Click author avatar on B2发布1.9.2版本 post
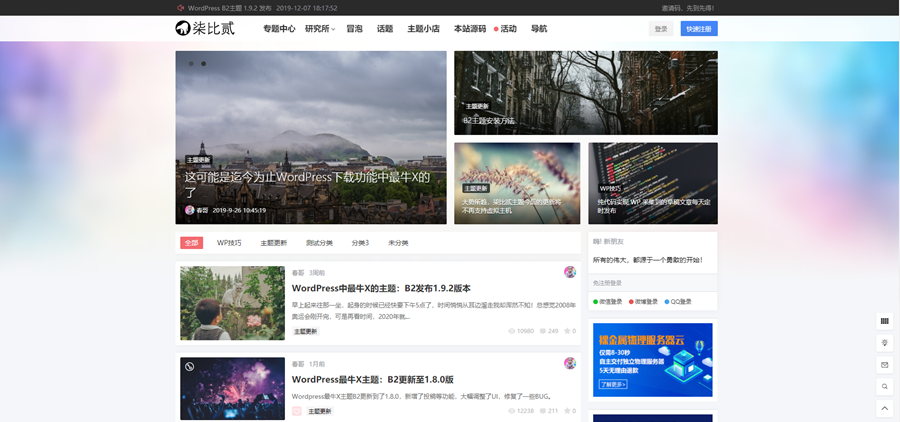The height and width of the screenshot is (422, 900). pos(569,272)
